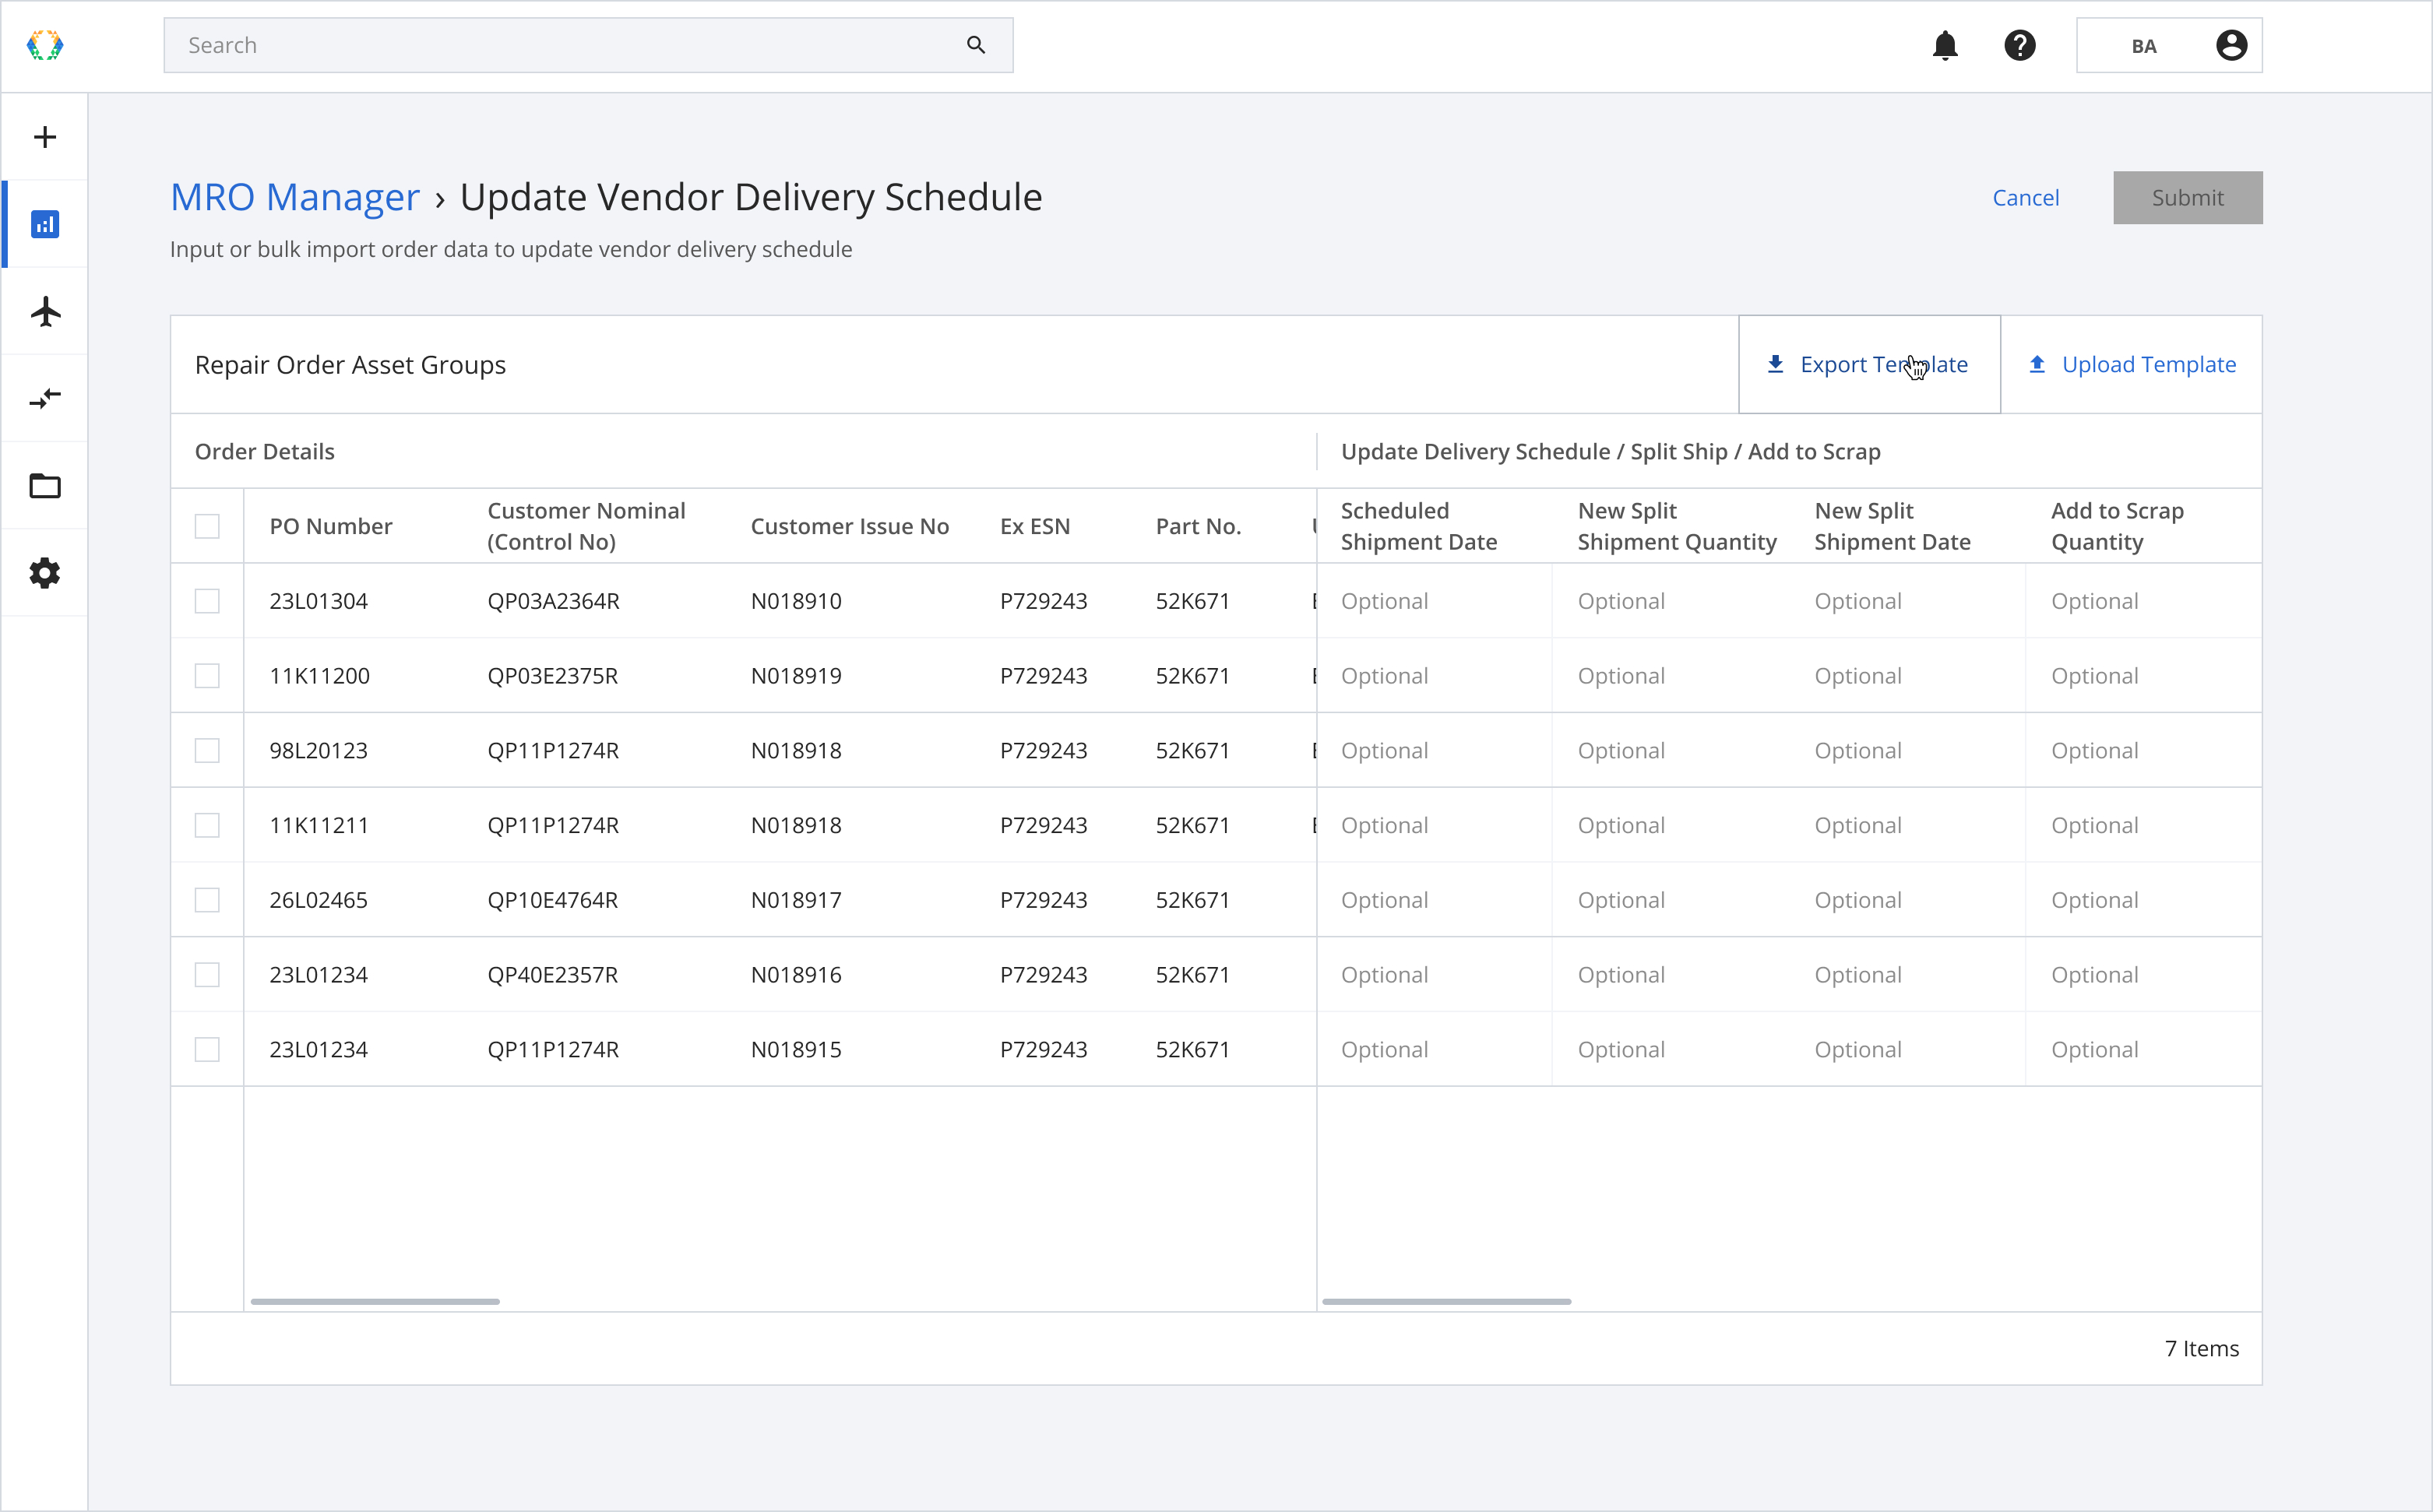Toggle the select-all header checkbox
The width and height of the screenshot is (2433, 1512).
[207, 526]
